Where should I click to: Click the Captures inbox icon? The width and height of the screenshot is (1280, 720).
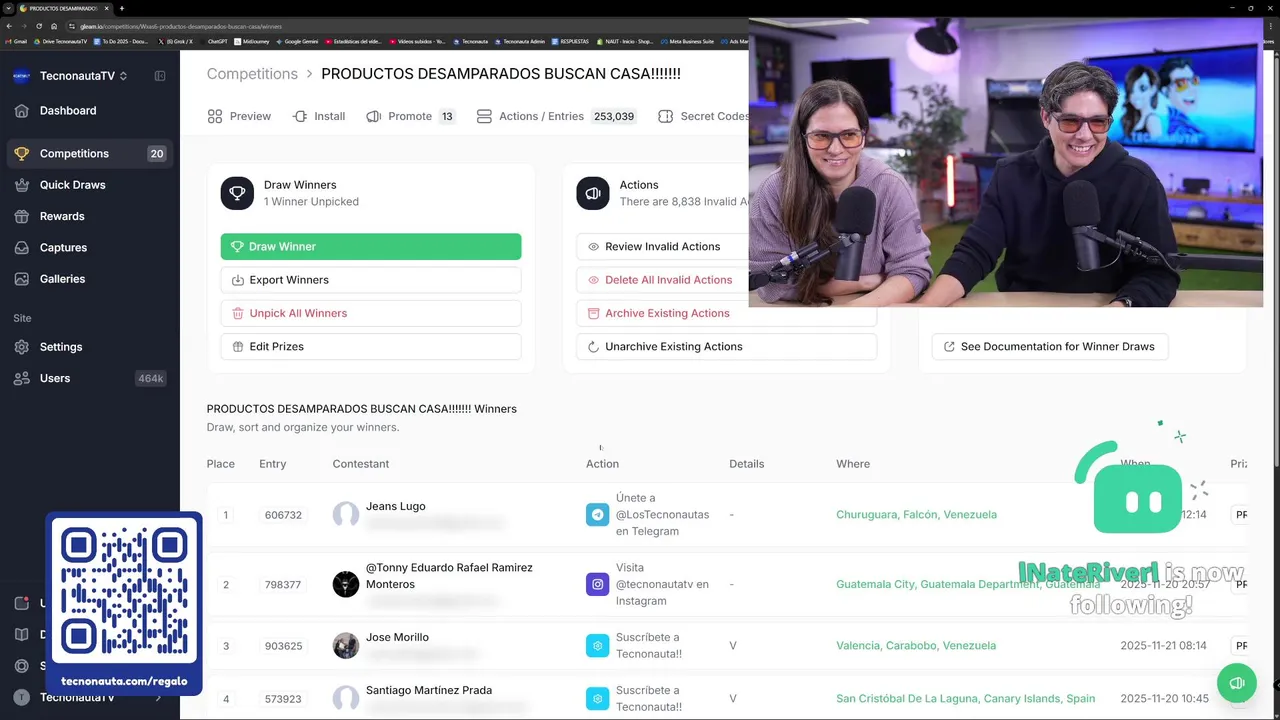click(22, 248)
